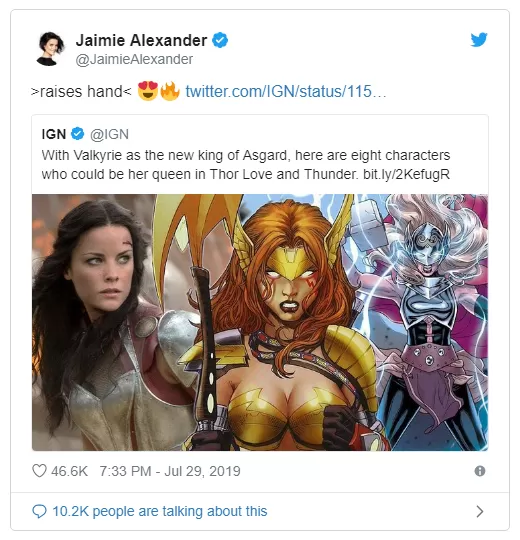Click the Twitter bird logo icon
Image resolution: width=520 pixels, height=540 pixels.
(479, 40)
